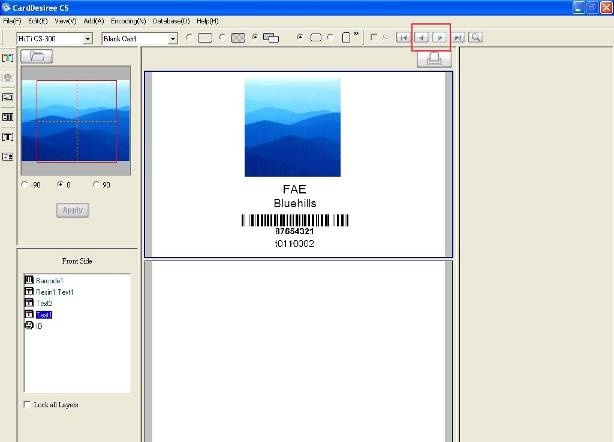Go to the previous database record

pyautogui.click(x=421, y=38)
